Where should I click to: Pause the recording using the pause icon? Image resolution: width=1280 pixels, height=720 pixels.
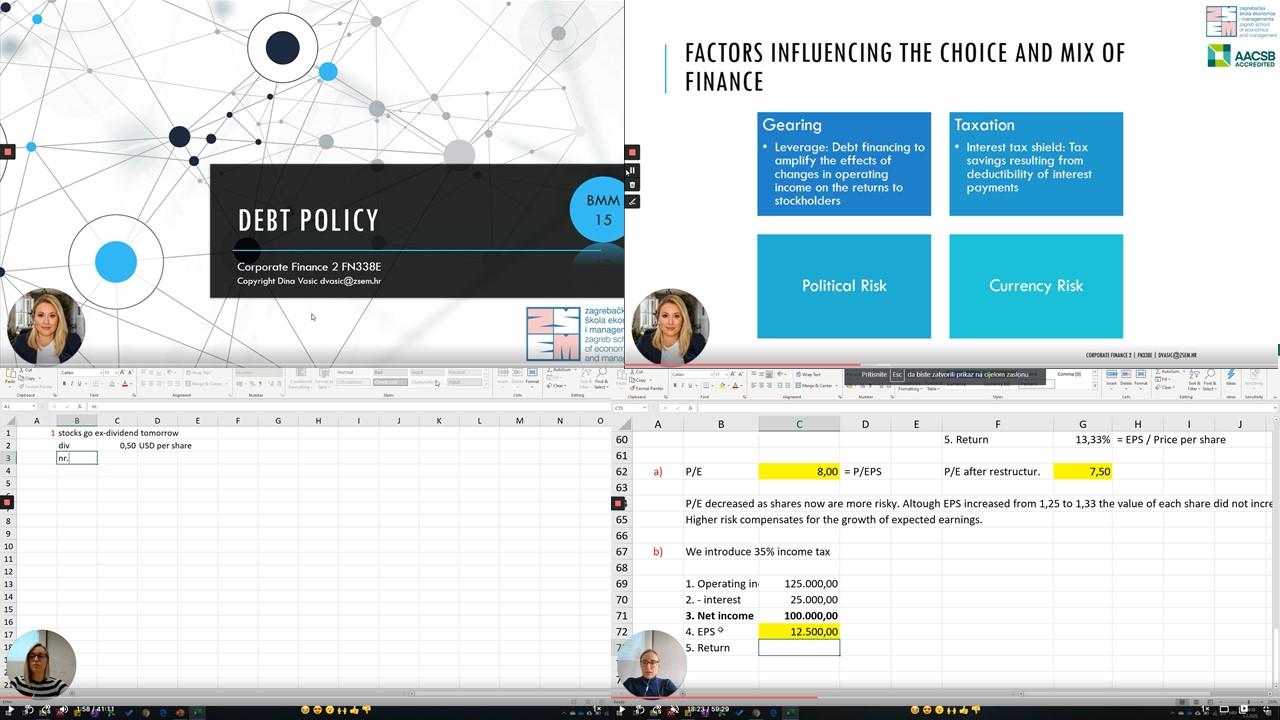click(x=632, y=170)
